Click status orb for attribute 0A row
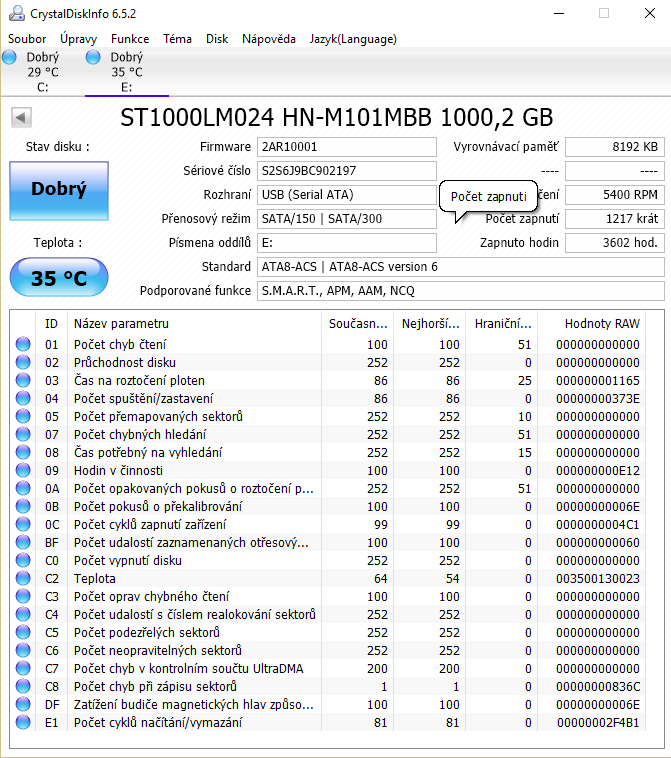 click(x=23, y=488)
